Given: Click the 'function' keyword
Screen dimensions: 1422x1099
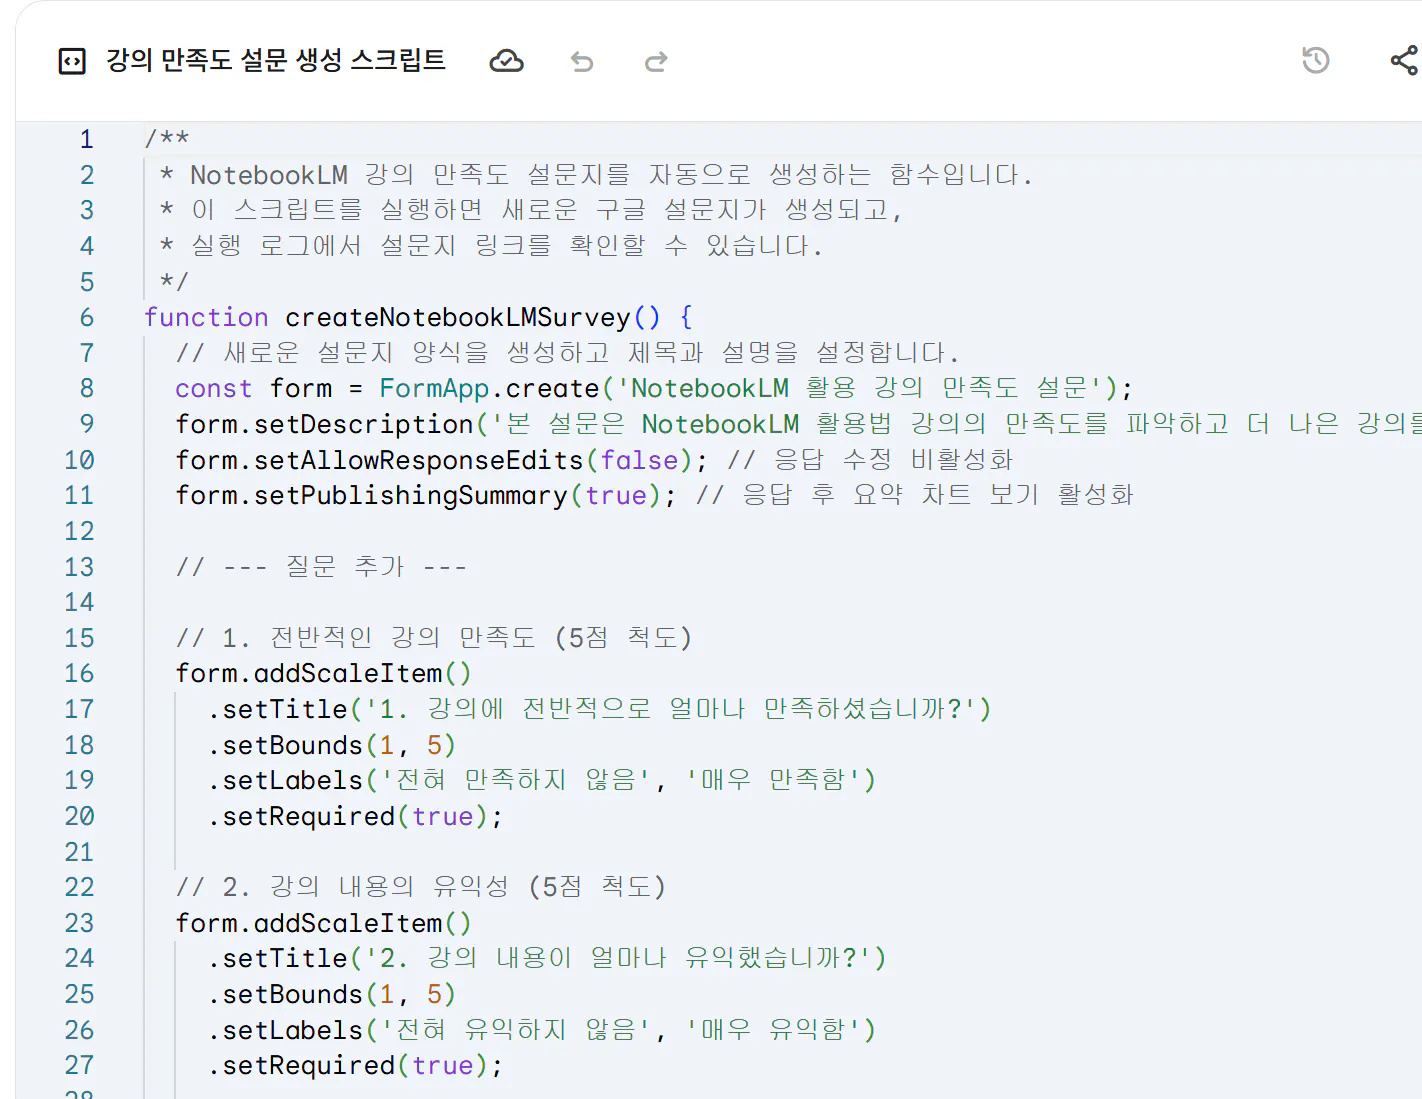Looking at the screenshot, I should (206, 317).
